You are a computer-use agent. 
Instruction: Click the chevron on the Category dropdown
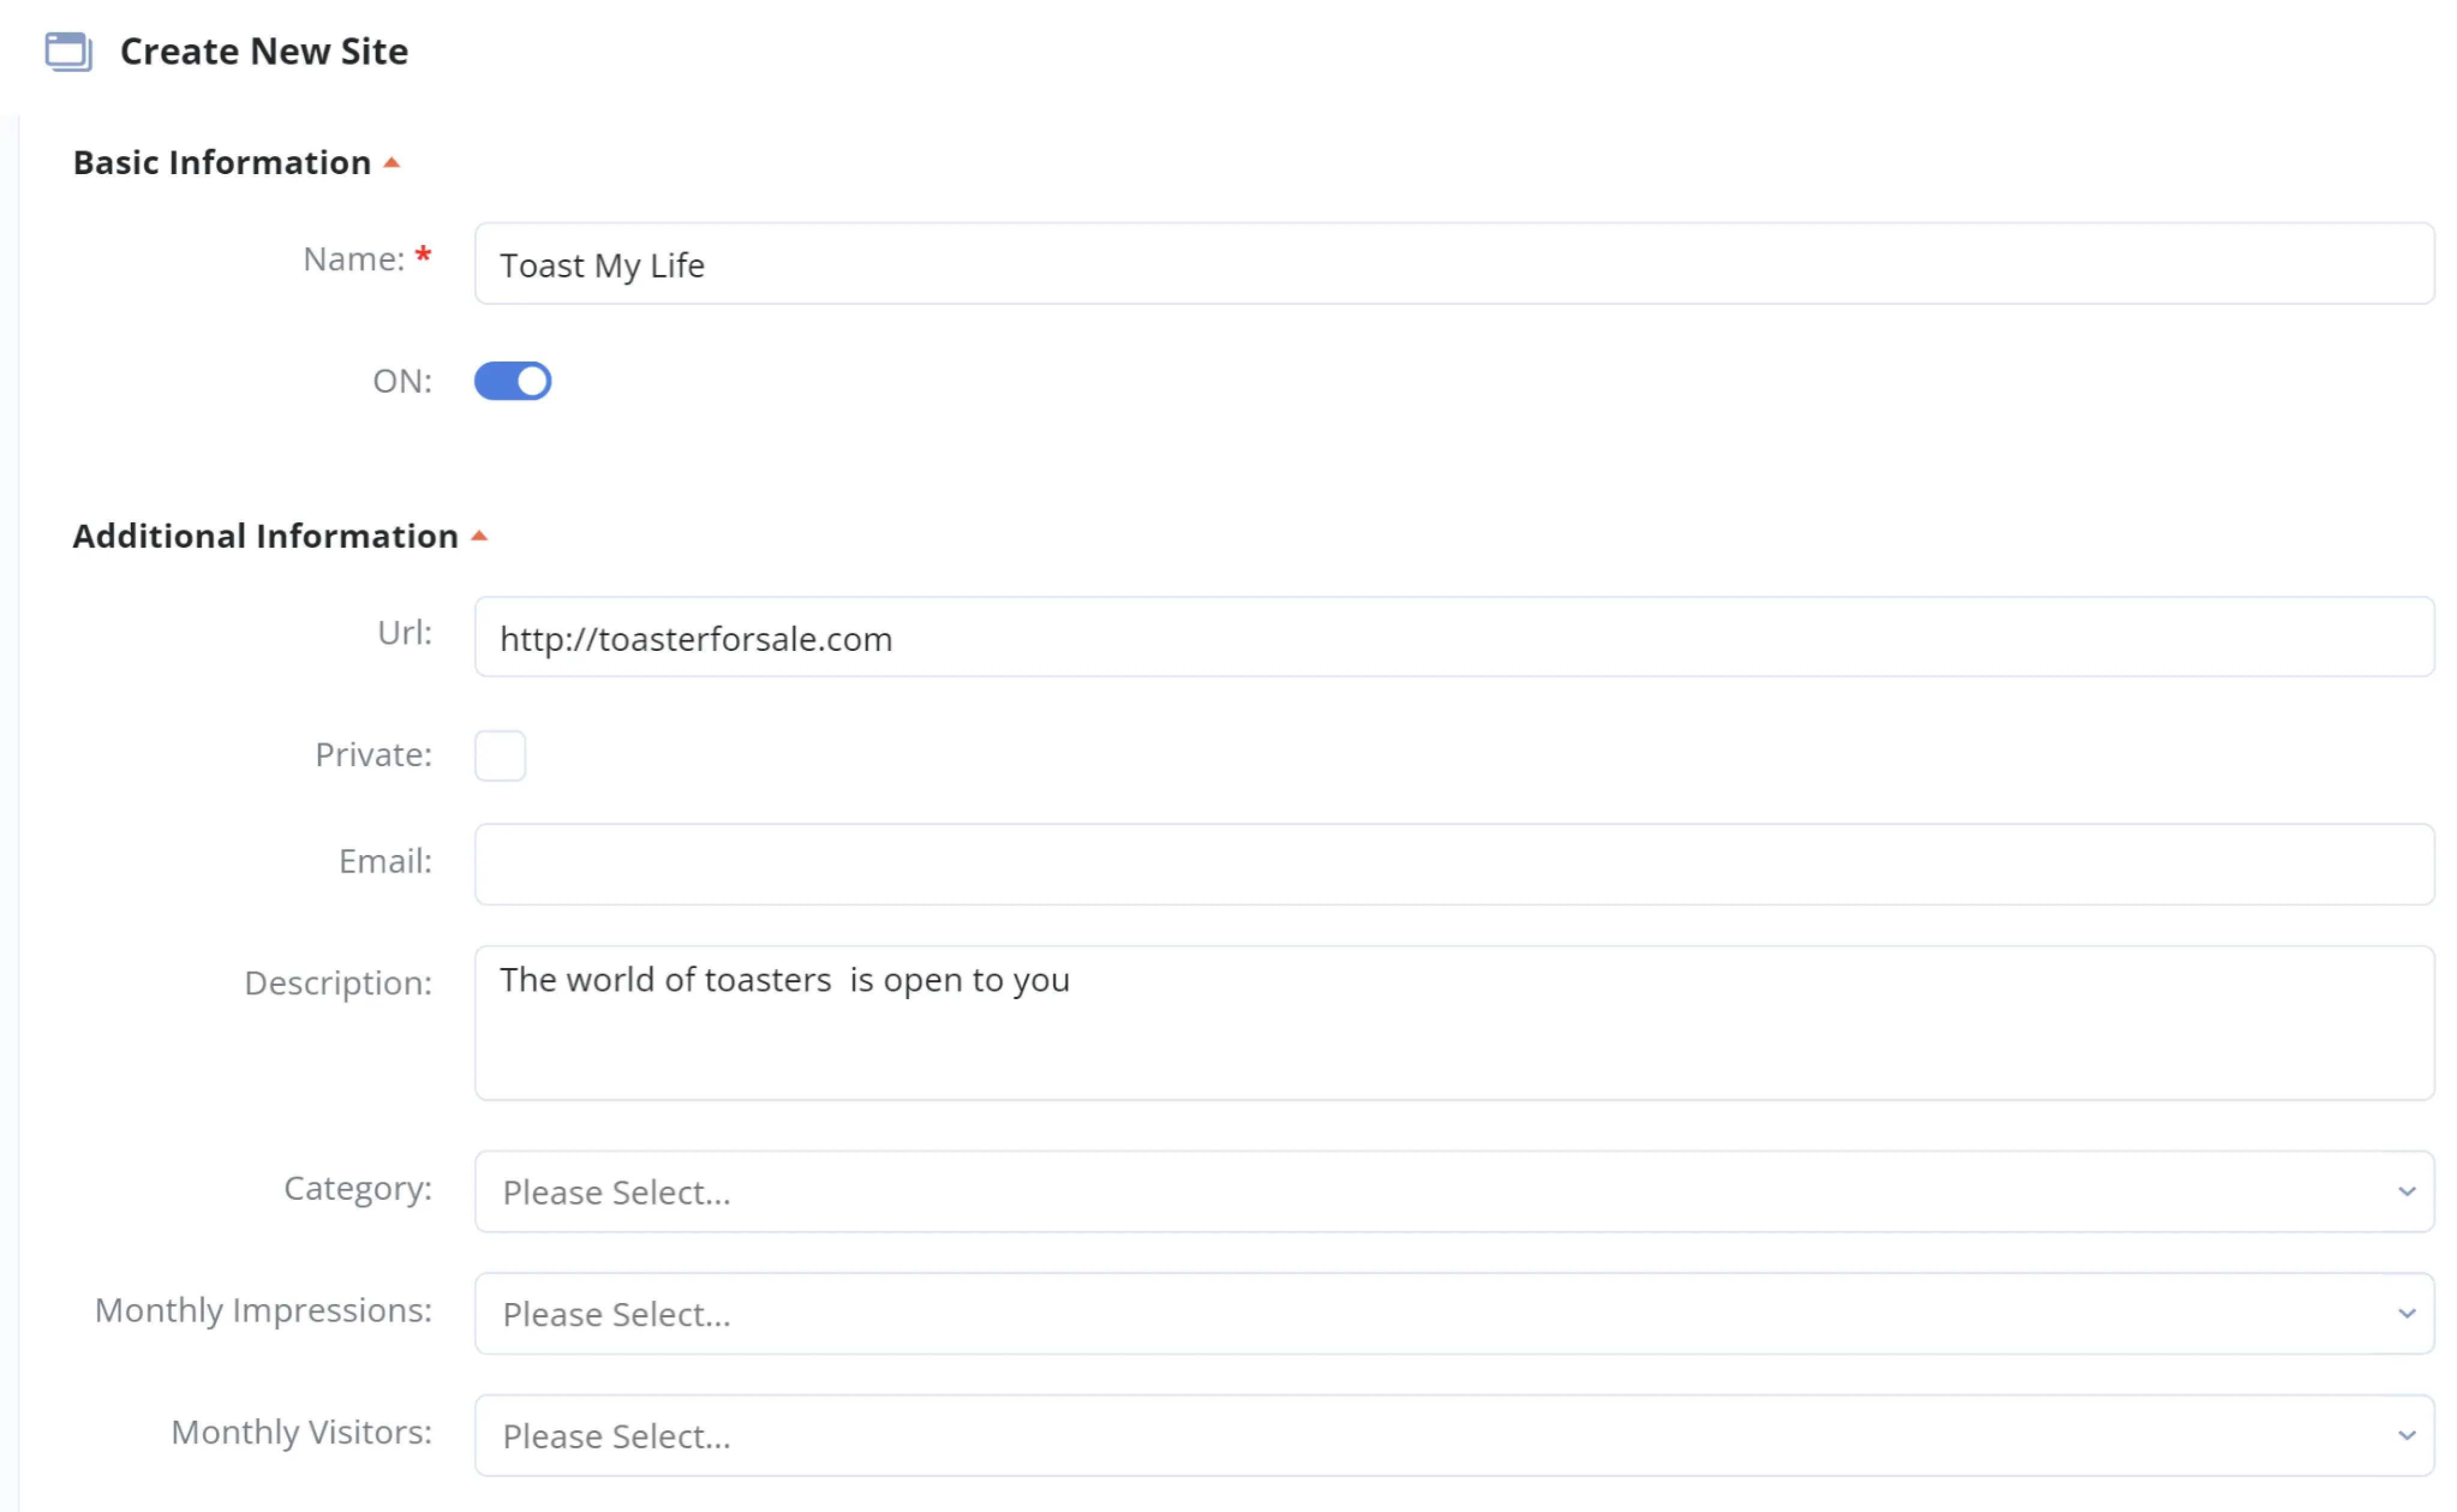point(2406,1191)
